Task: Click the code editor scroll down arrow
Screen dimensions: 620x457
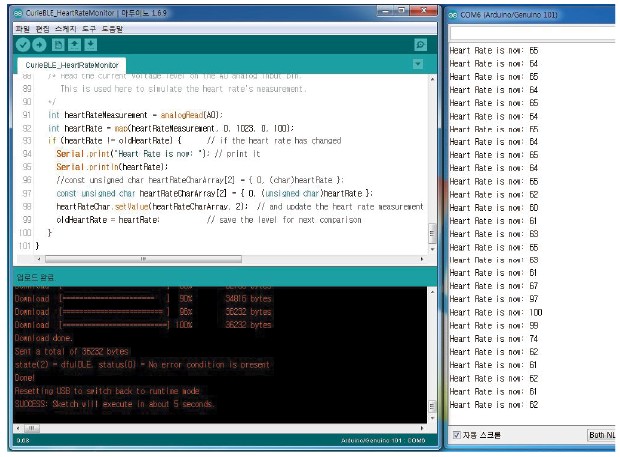Action: [x=432, y=249]
